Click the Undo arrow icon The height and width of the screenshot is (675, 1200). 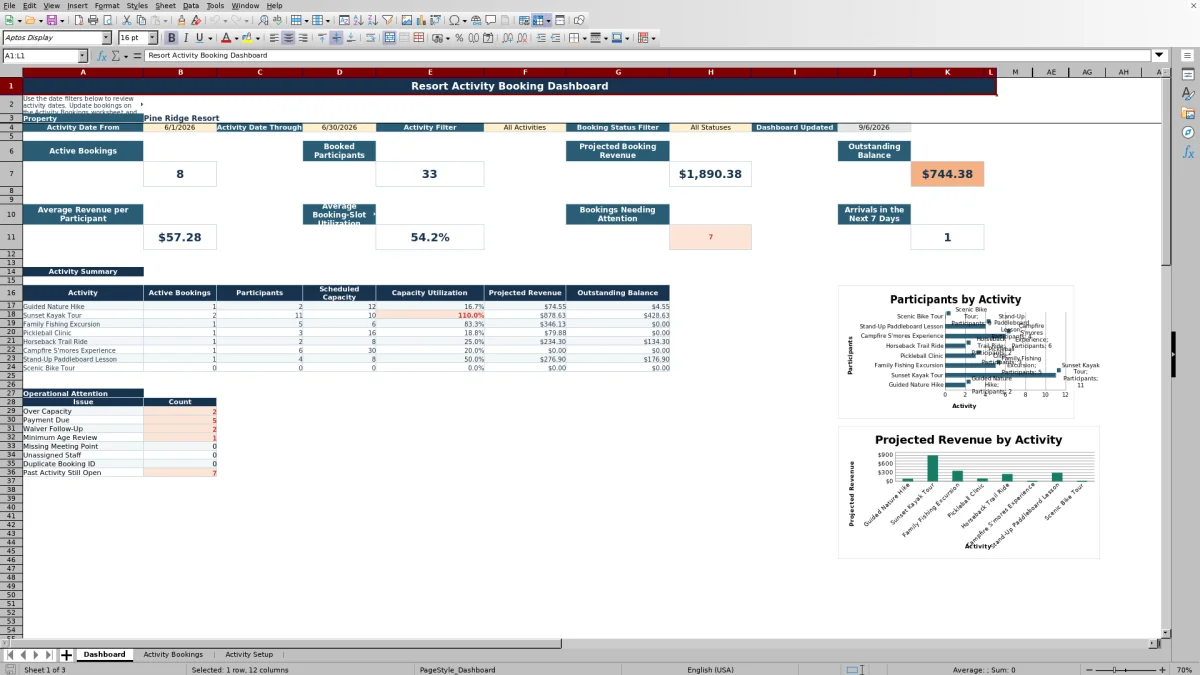click(215, 20)
